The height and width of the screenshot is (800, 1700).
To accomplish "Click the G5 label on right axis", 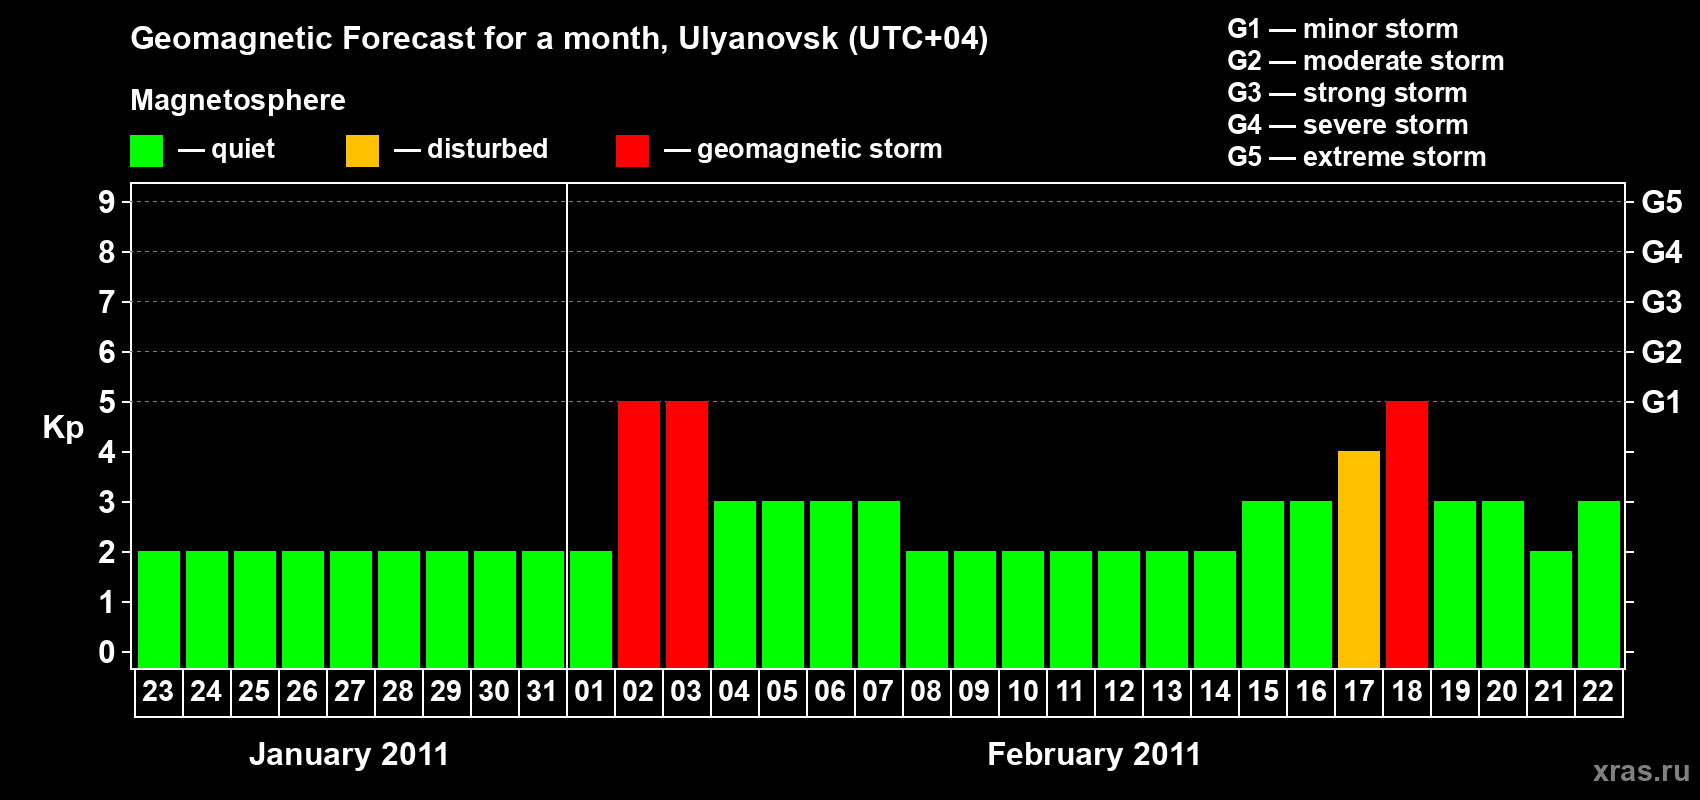I will pos(1662,202).
